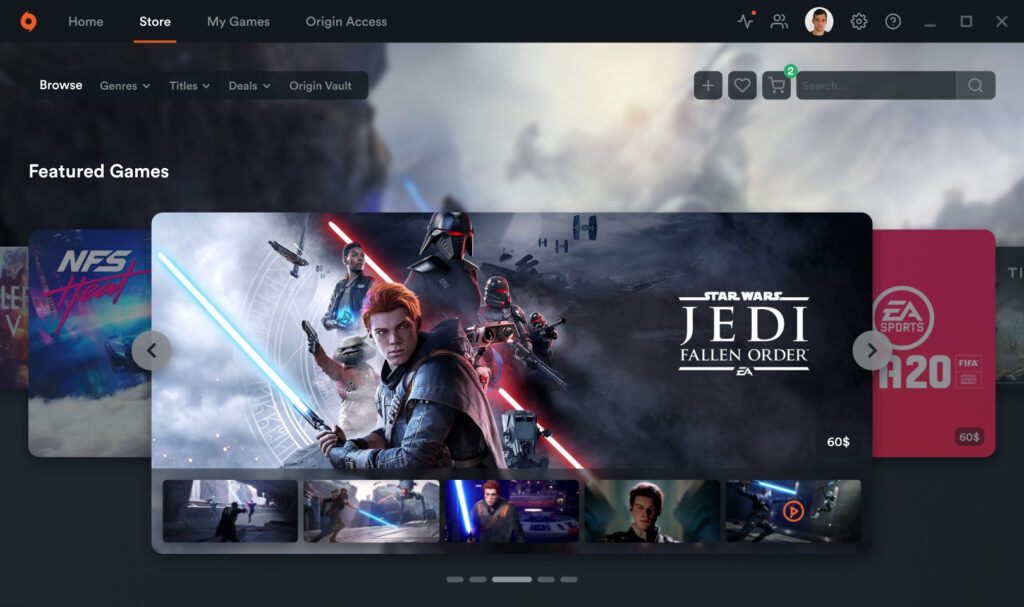This screenshot has width=1024, height=607.
Task: Close the Origin window
Action: pos(1002,22)
